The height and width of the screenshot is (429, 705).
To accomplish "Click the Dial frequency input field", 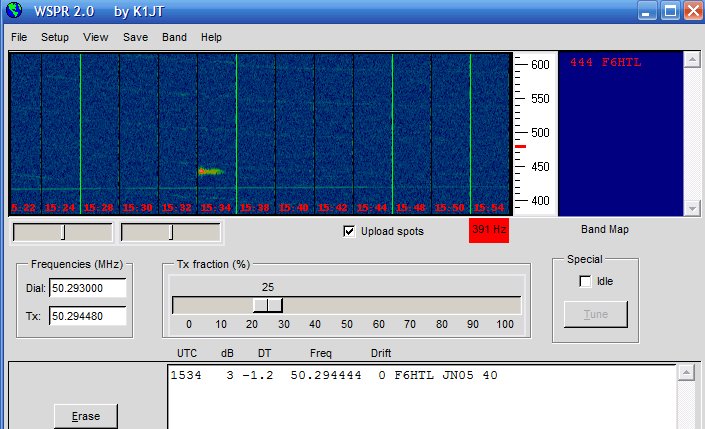I will (x=88, y=288).
